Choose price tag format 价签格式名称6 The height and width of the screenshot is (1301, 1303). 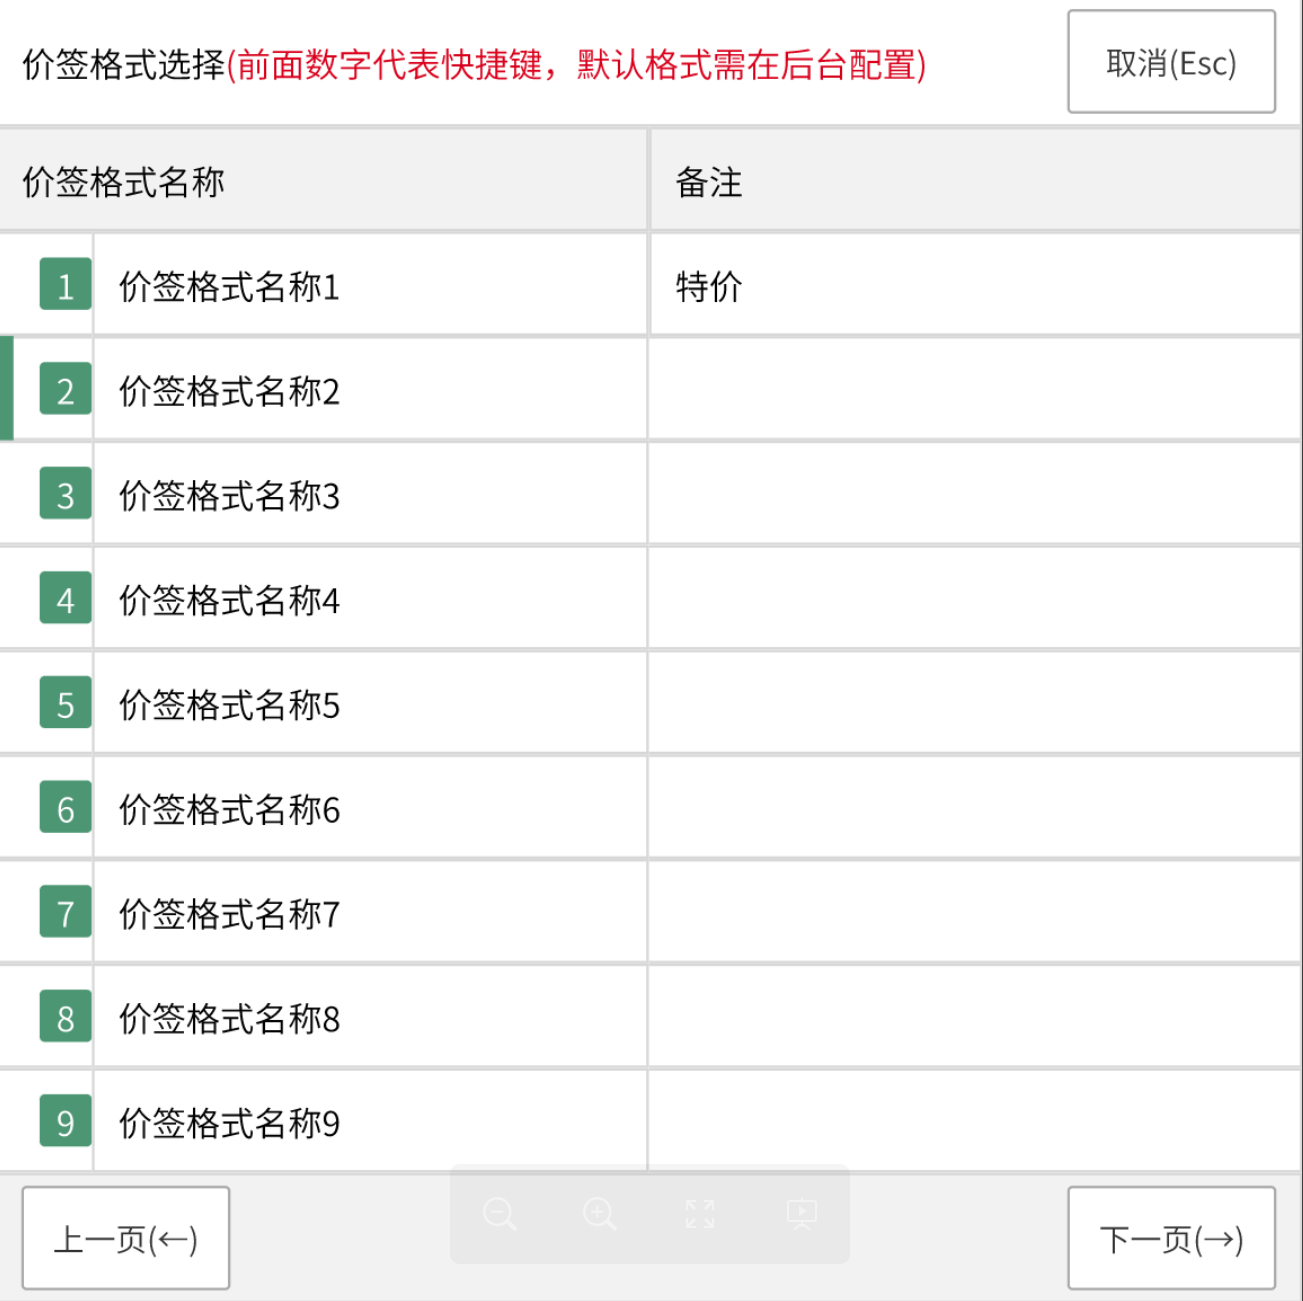tap(230, 809)
